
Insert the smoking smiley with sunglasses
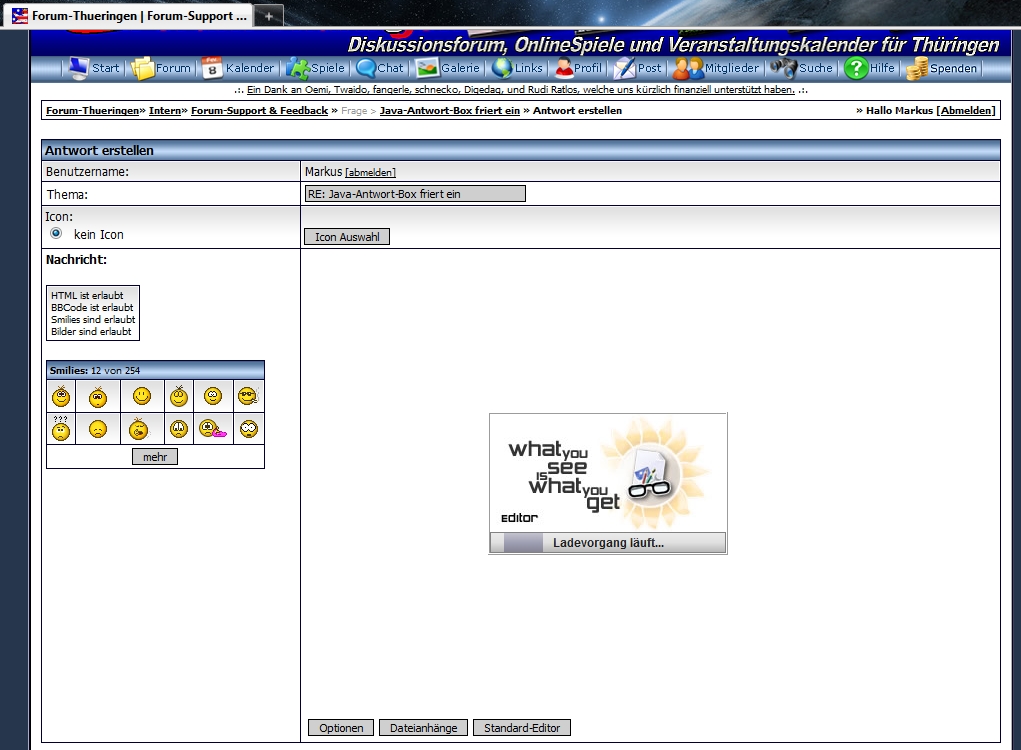point(248,397)
